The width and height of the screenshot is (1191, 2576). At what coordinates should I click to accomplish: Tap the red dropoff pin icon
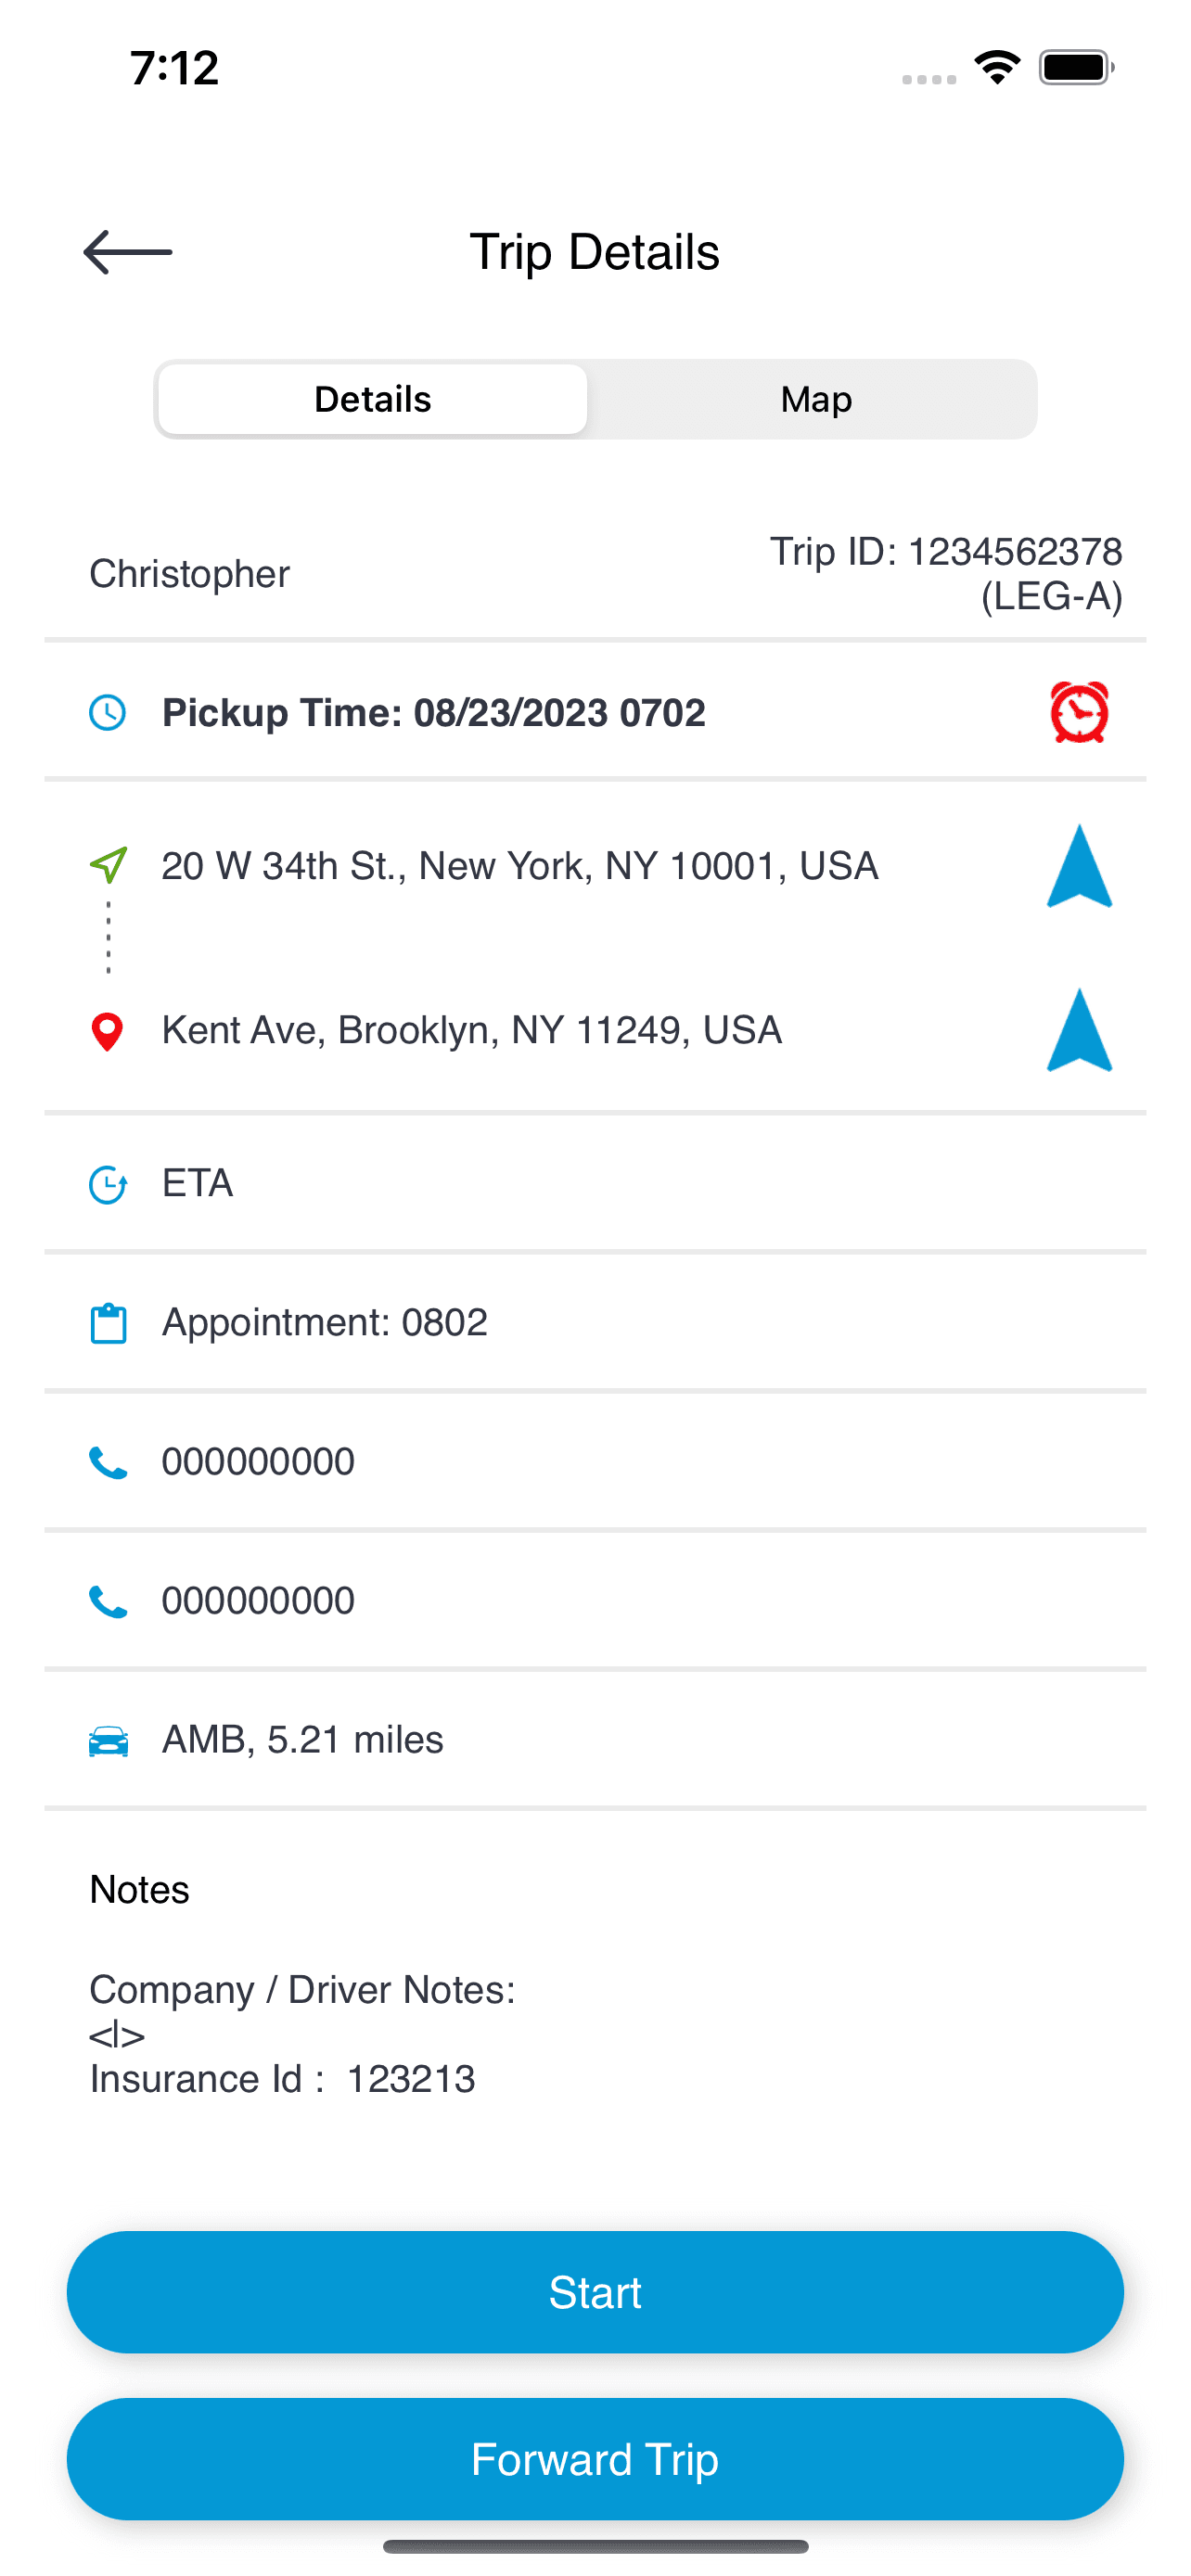pos(107,1032)
